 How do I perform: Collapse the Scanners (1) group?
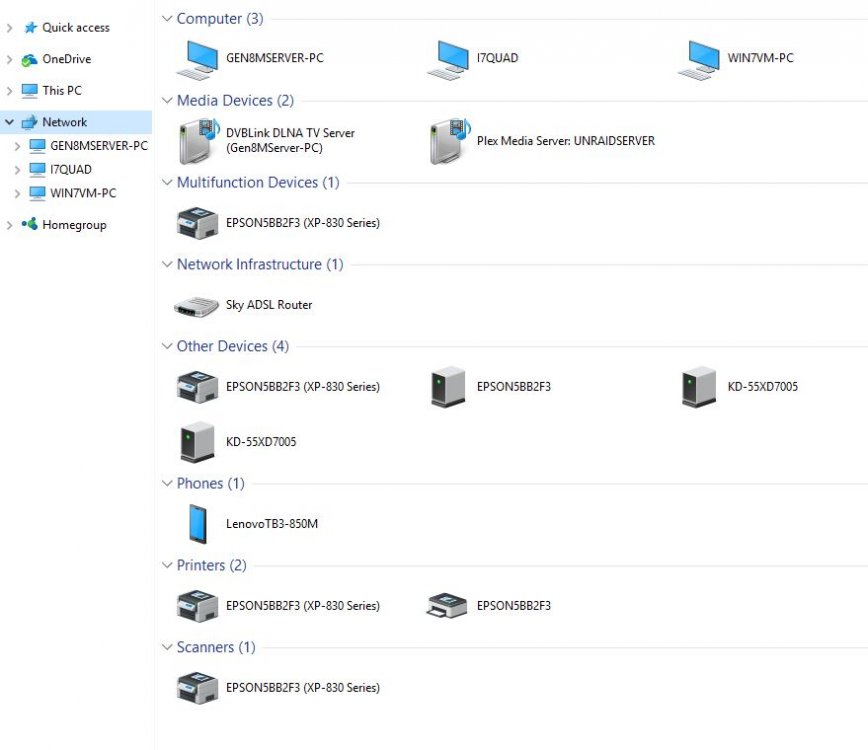point(167,647)
